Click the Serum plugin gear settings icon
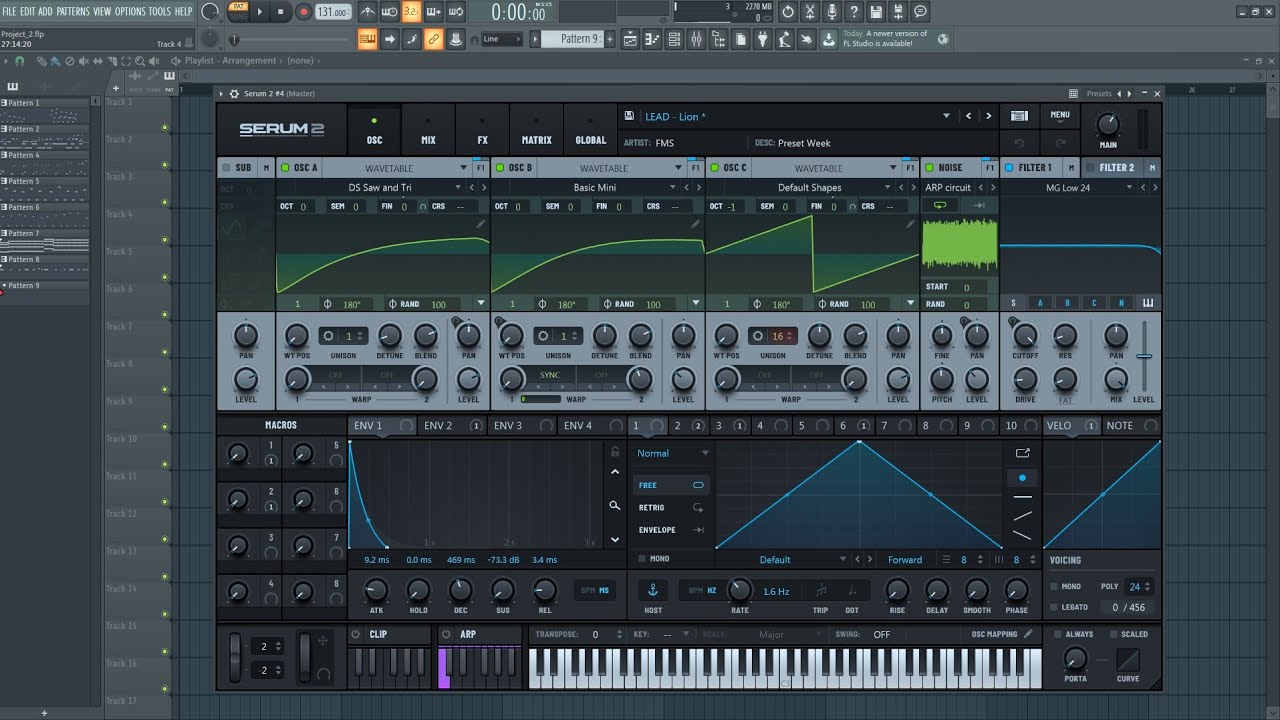The image size is (1280, 720). pyautogui.click(x=234, y=94)
